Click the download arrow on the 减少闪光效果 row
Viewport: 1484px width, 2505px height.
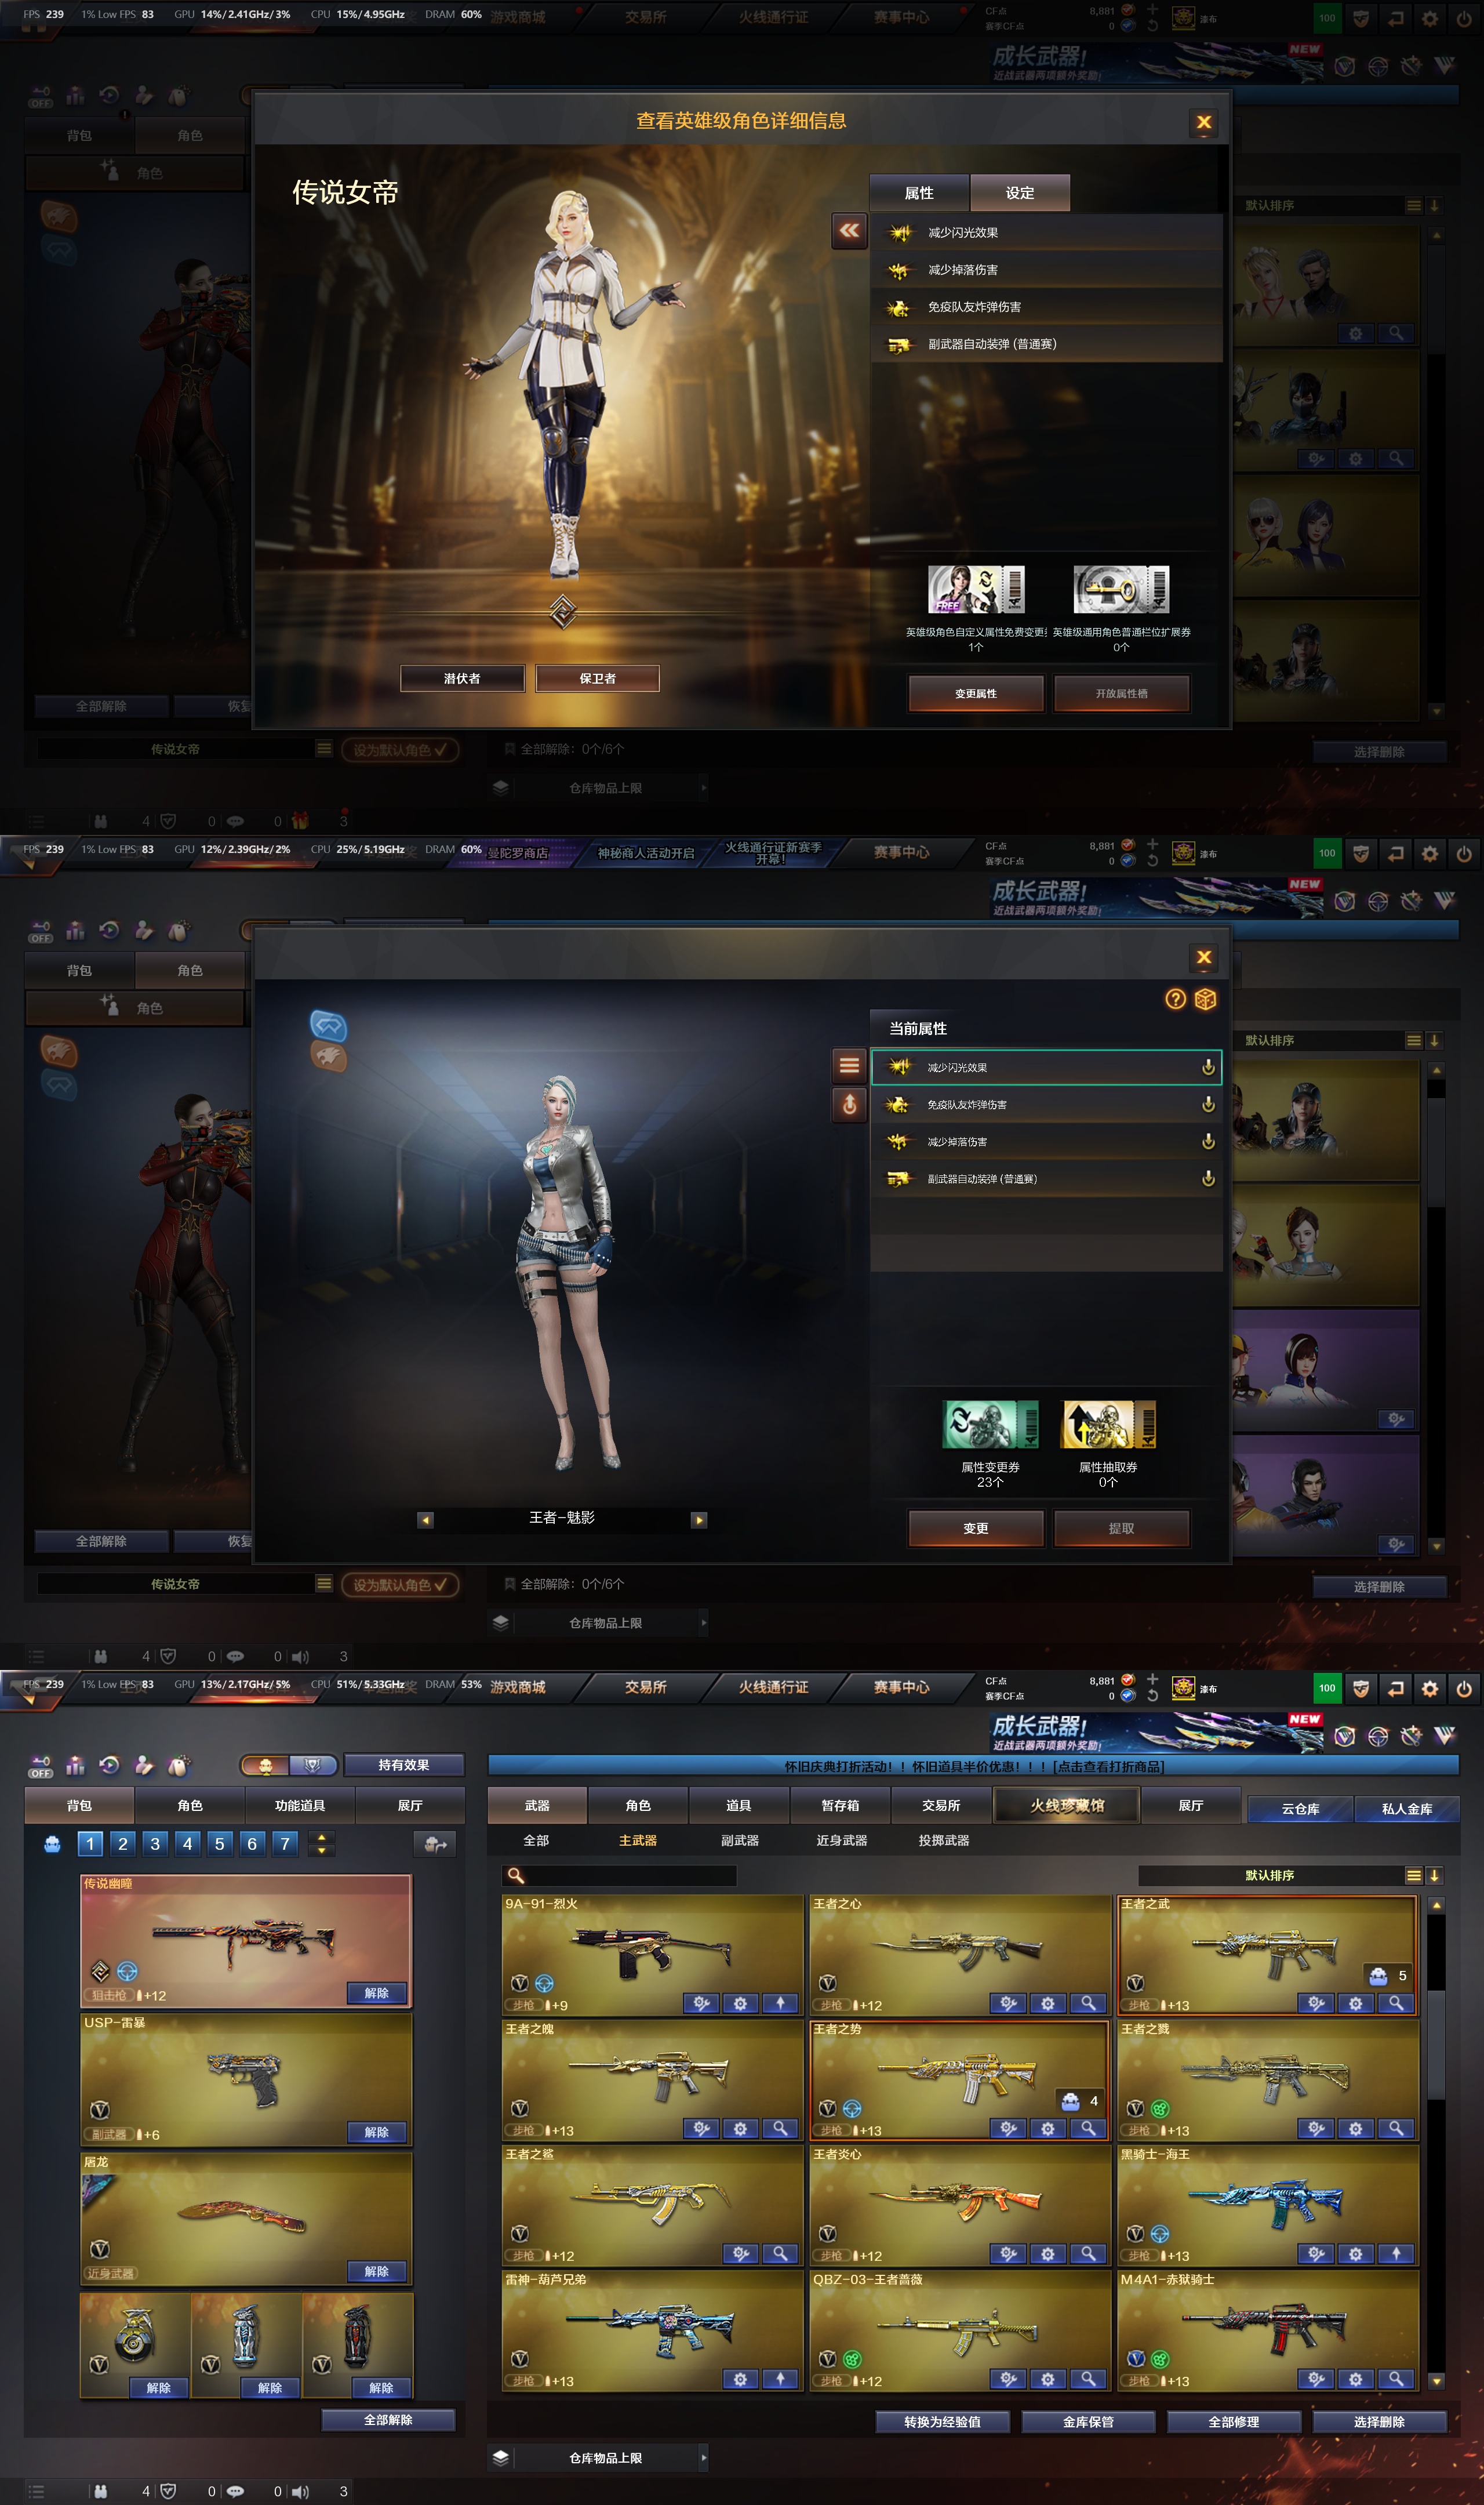1208,1067
